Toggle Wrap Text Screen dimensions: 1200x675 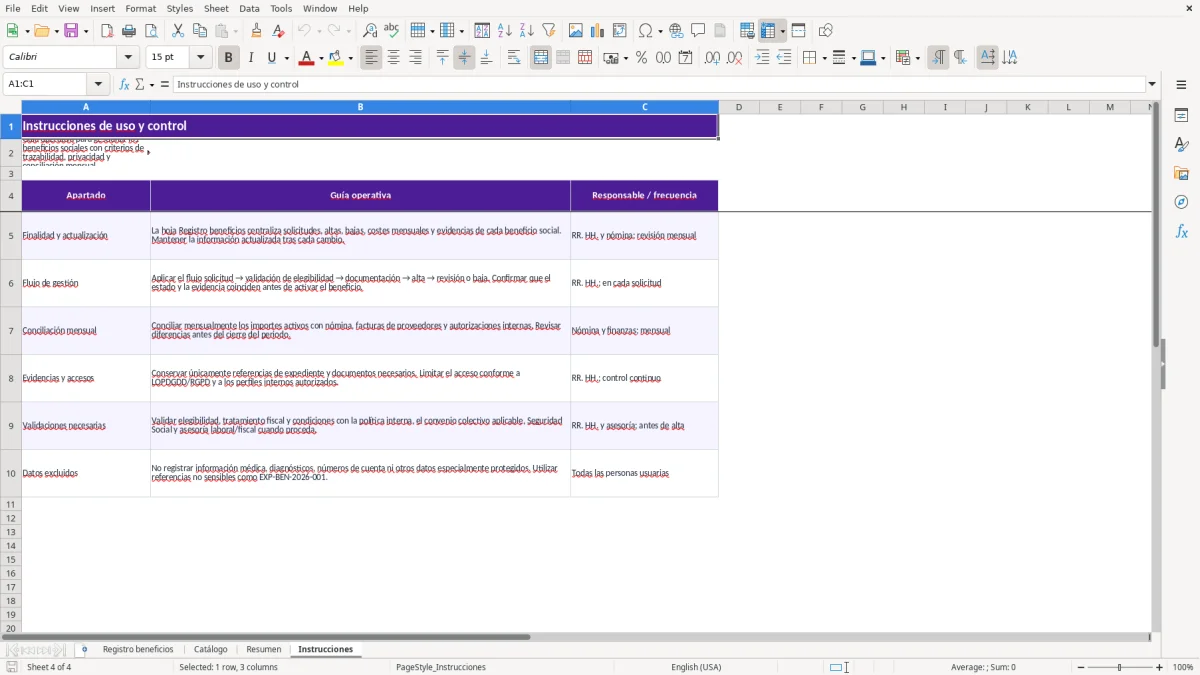(x=514, y=58)
